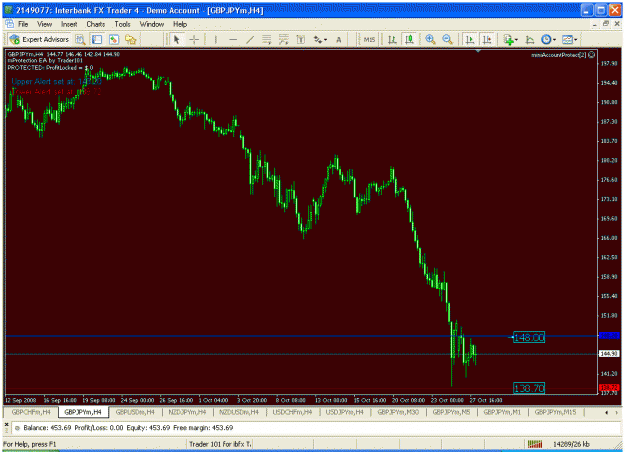625x452 pixels.
Task: Switch to the GBPUSDm,H4 chart tab
Action: pyautogui.click(x=135, y=412)
